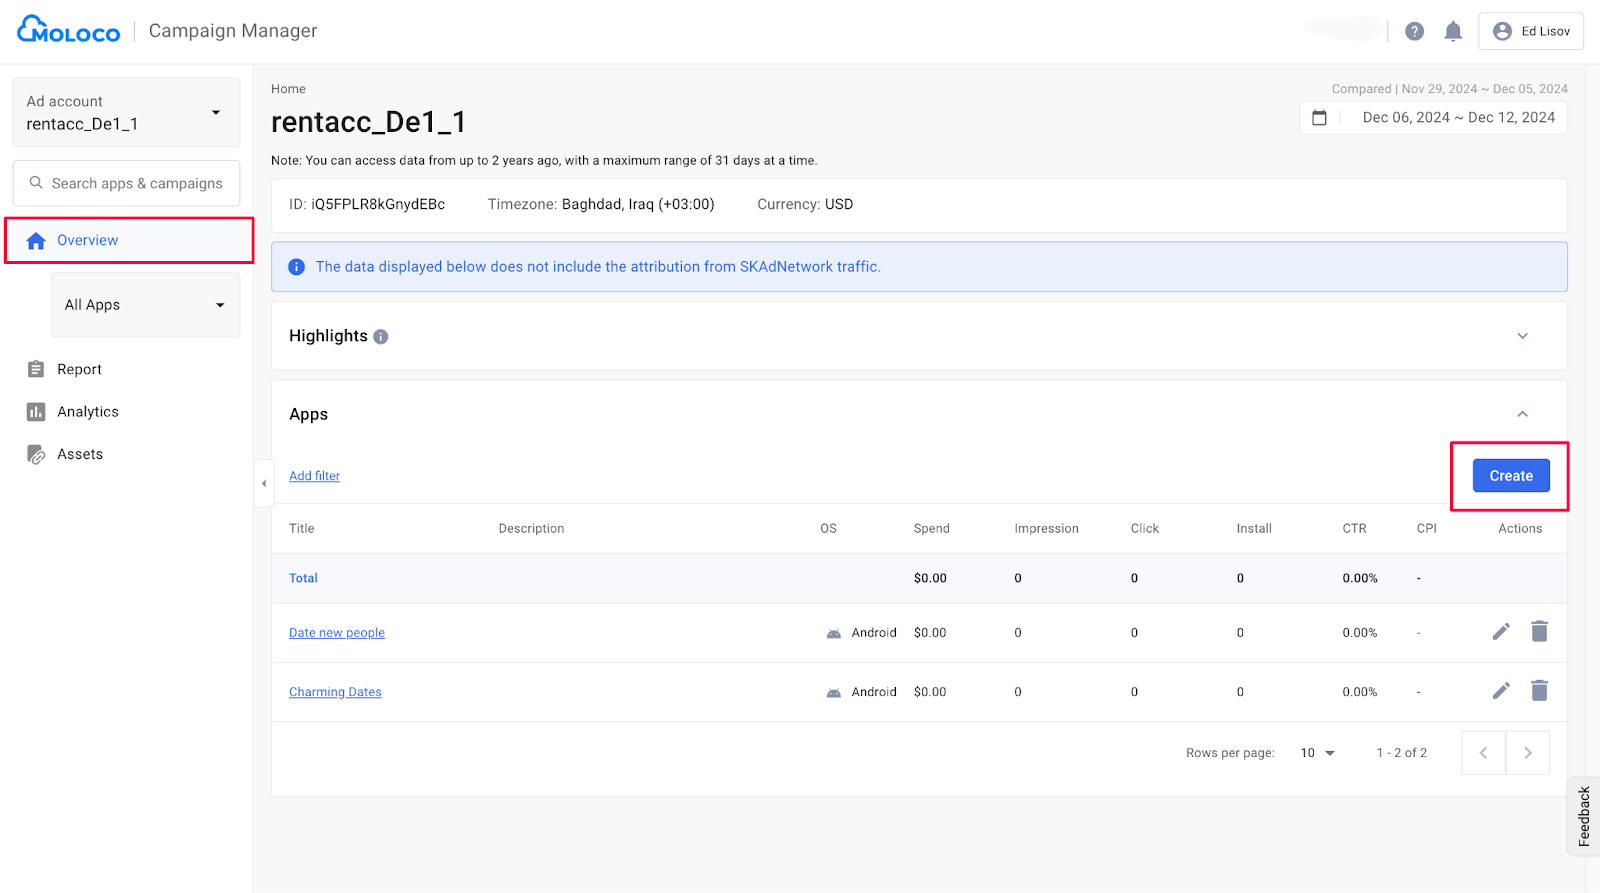Expand the Highlights section chevron
1600x893 pixels.
tap(1522, 336)
